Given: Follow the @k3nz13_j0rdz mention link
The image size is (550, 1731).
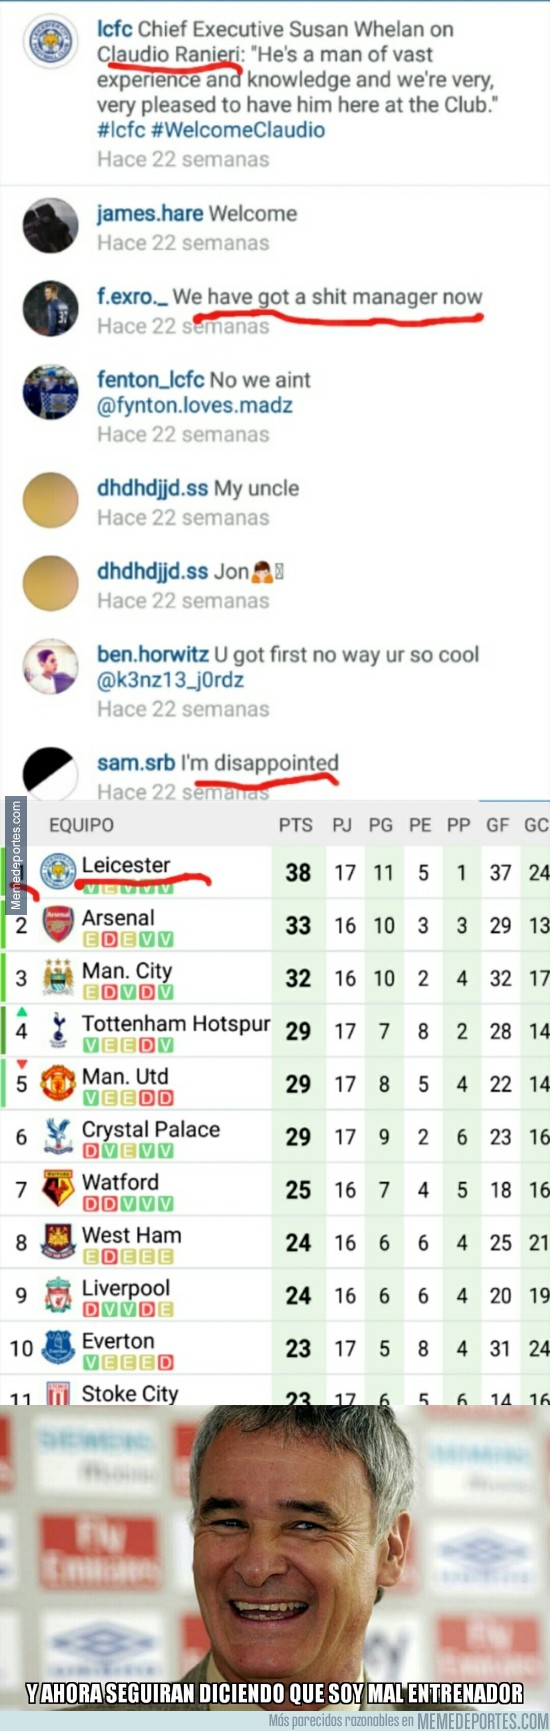Looking at the screenshot, I should click(x=170, y=681).
